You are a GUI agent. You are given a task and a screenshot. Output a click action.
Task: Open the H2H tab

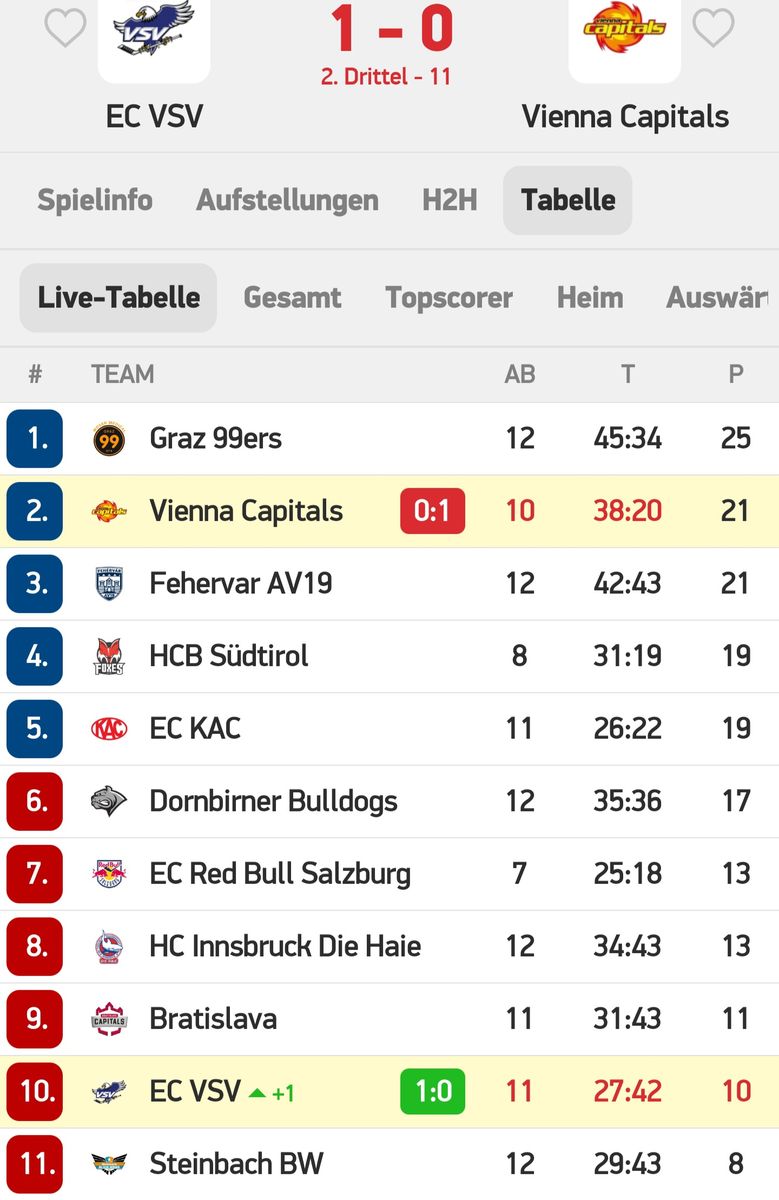tap(449, 200)
